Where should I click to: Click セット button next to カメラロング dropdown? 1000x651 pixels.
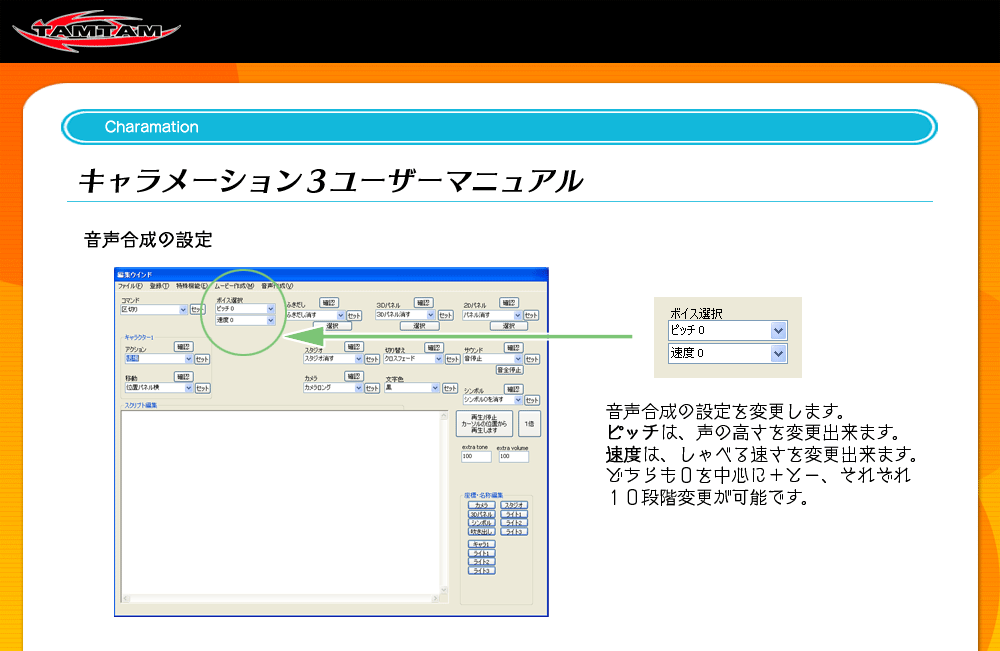372,388
